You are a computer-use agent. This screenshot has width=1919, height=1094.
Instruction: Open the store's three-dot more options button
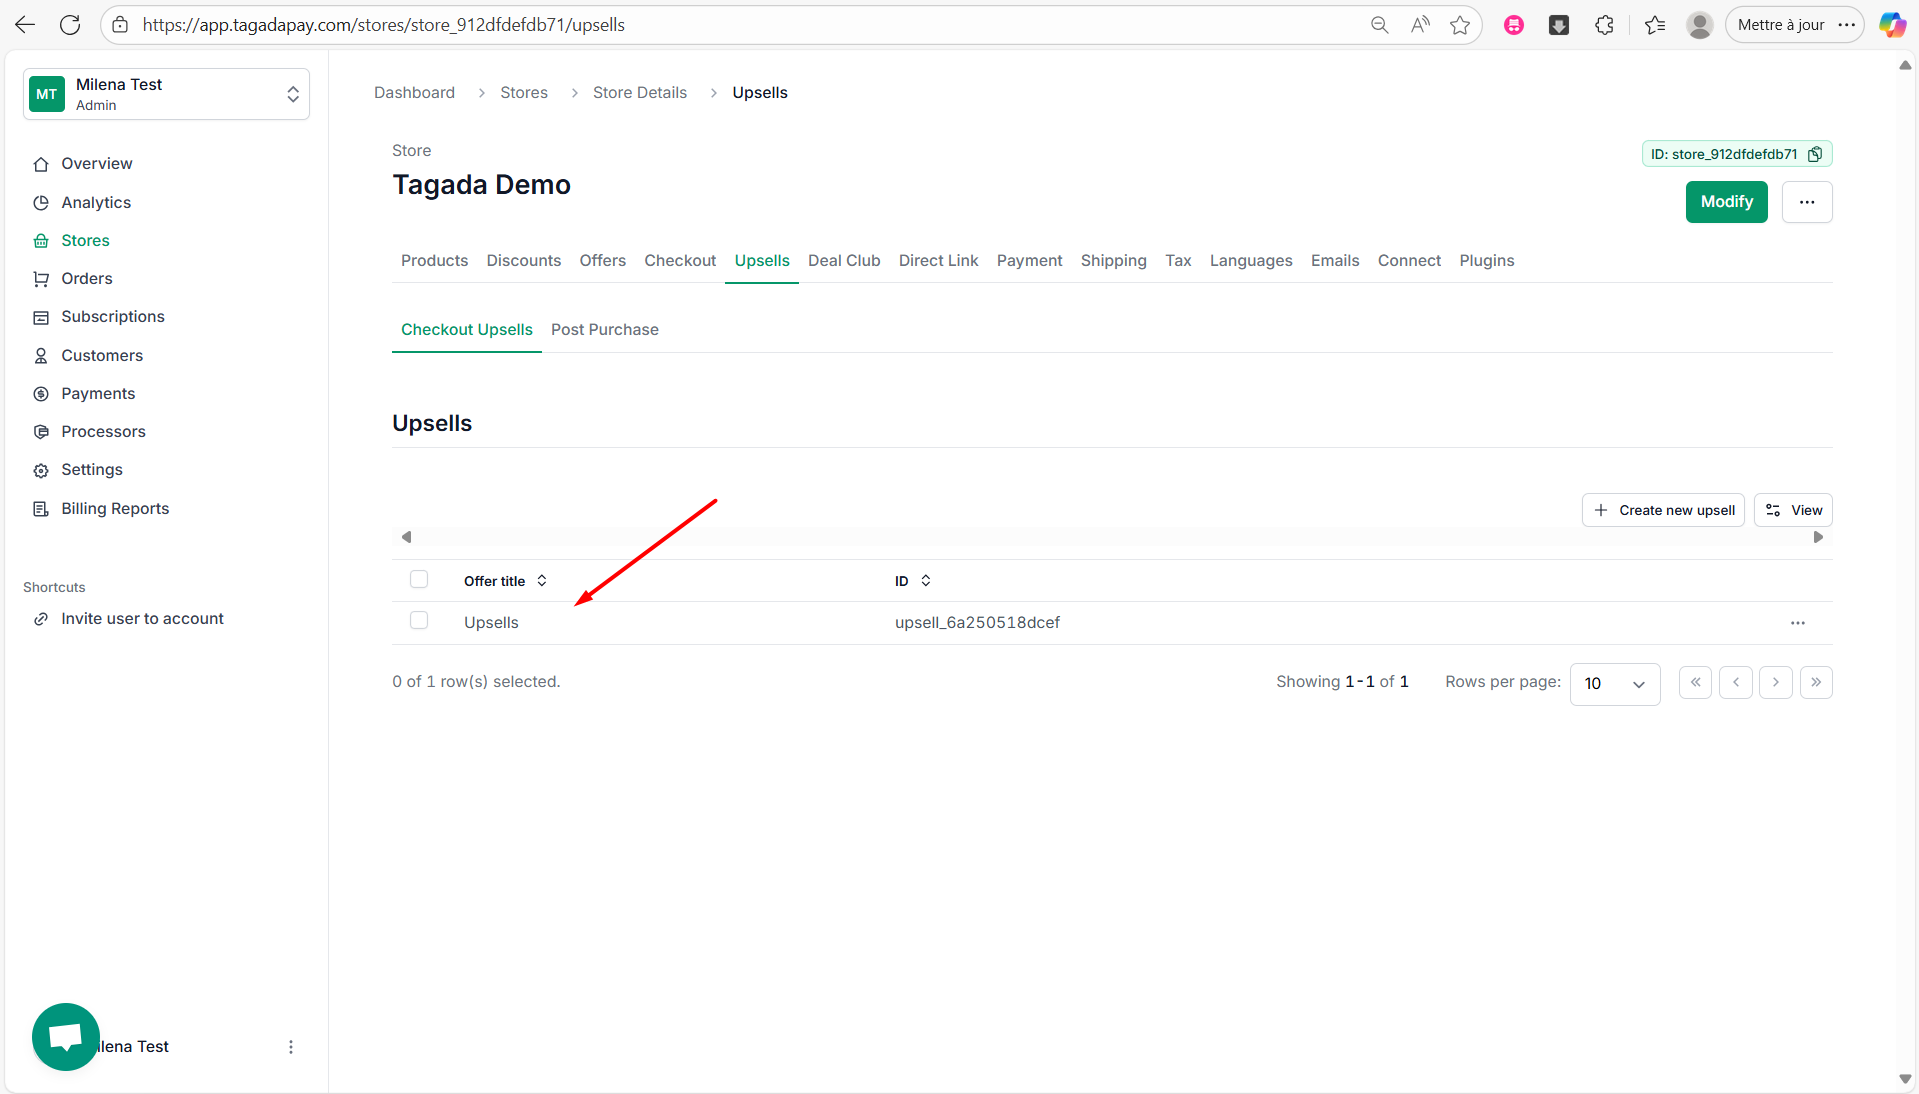pyautogui.click(x=1806, y=202)
